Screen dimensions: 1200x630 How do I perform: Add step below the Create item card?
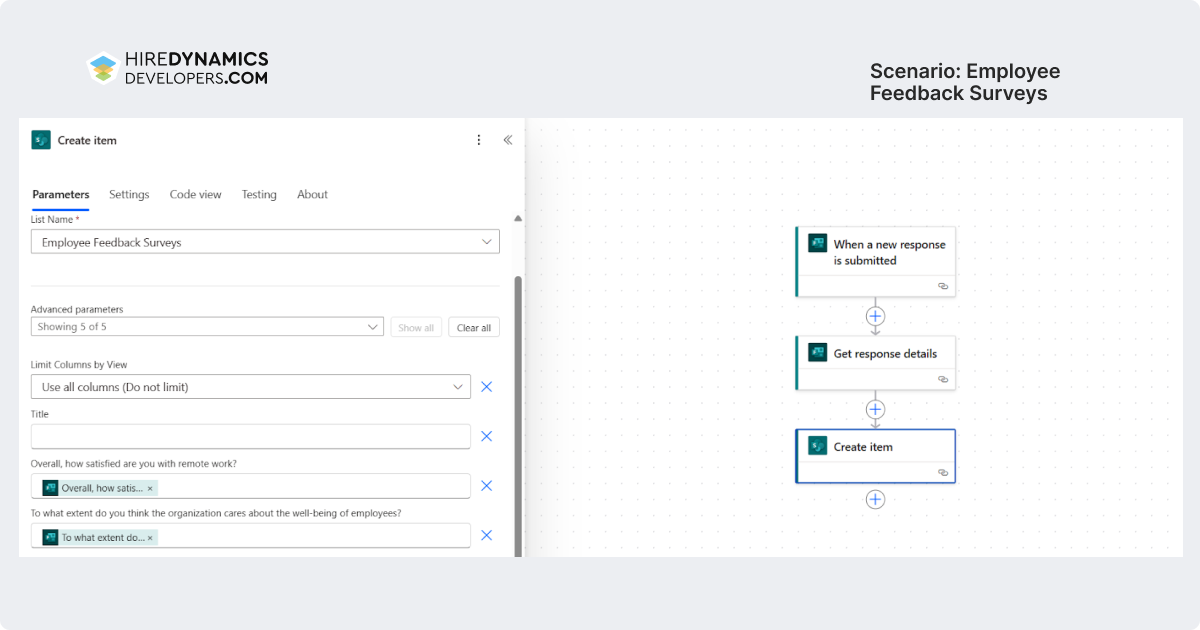click(875, 499)
